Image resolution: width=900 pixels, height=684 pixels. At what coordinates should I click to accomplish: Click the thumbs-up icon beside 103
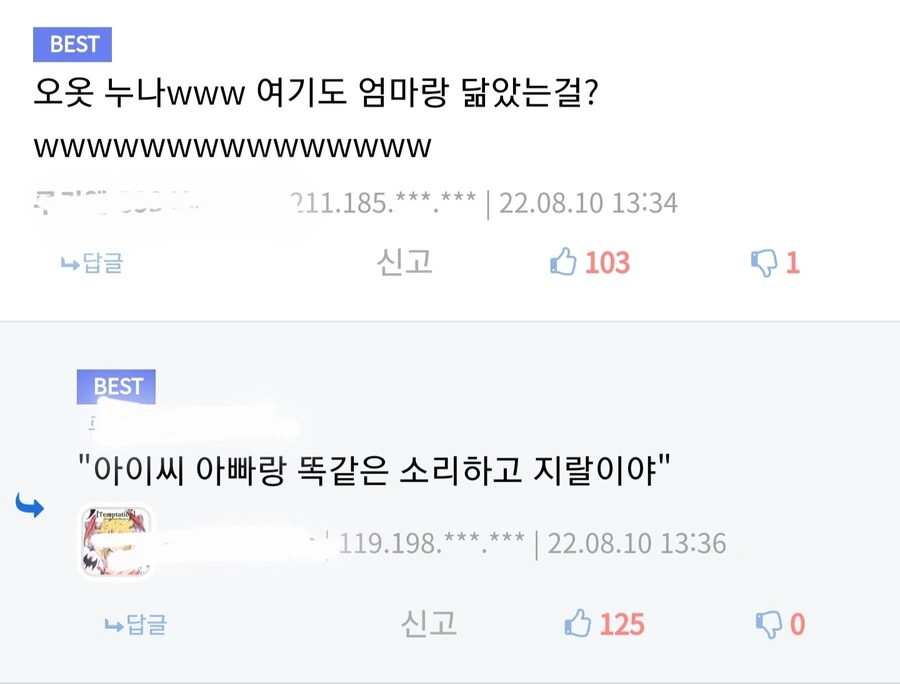563,262
